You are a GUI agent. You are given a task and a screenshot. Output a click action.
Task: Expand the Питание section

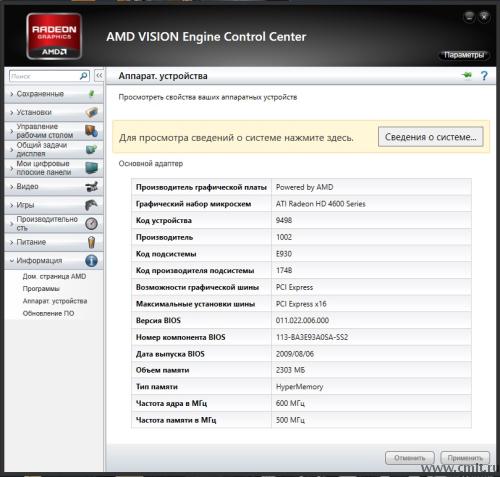pyautogui.click(x=54, y=242)
